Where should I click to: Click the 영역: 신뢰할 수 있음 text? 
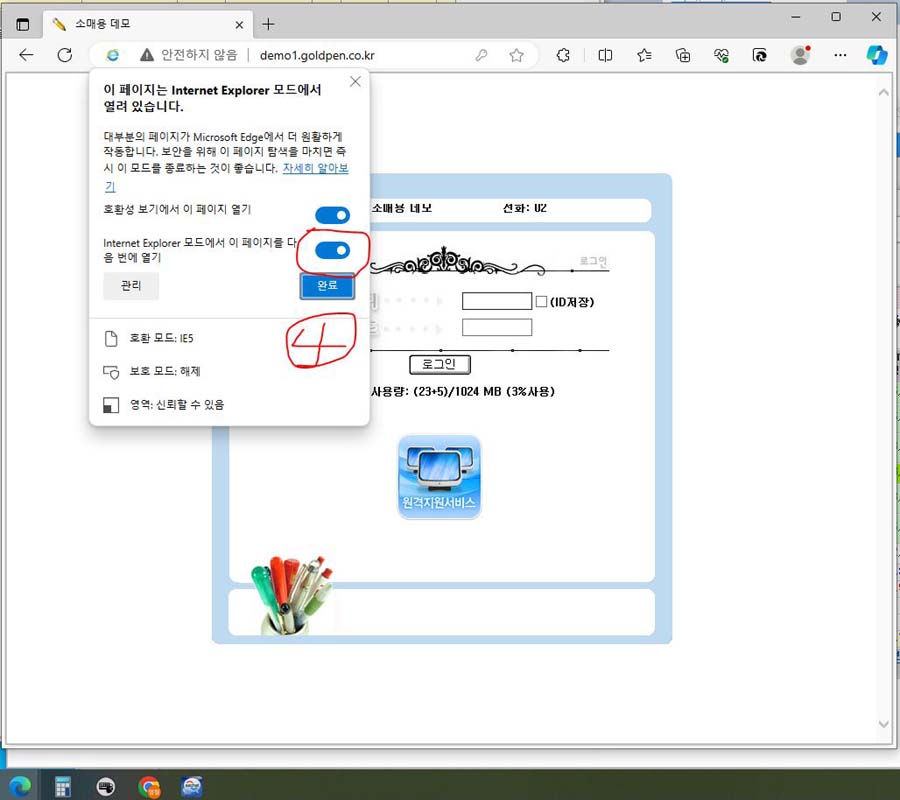177,404
